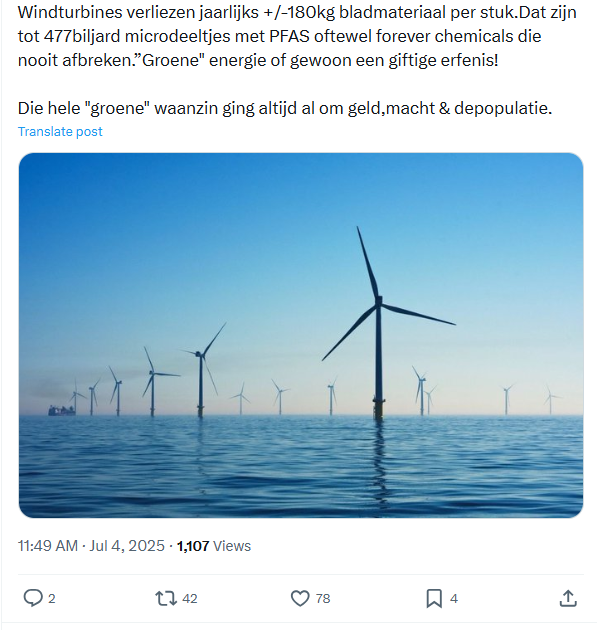597x630 pixels.
Task: Open the share upload-arrow icon
Action: point(568,598)
